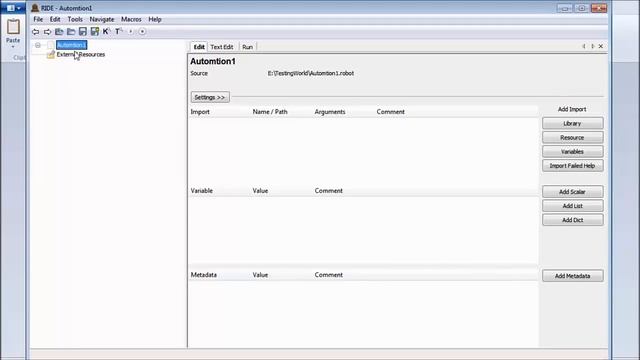Expand the Settings >> section
This screenshot has width=640, height=360.
[x=210, y=97]
